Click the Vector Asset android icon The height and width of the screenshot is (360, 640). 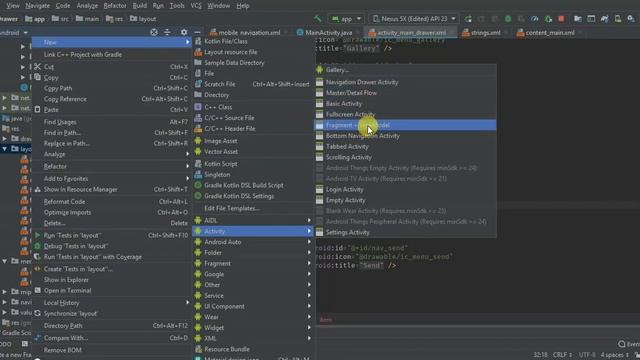(198, 151)
